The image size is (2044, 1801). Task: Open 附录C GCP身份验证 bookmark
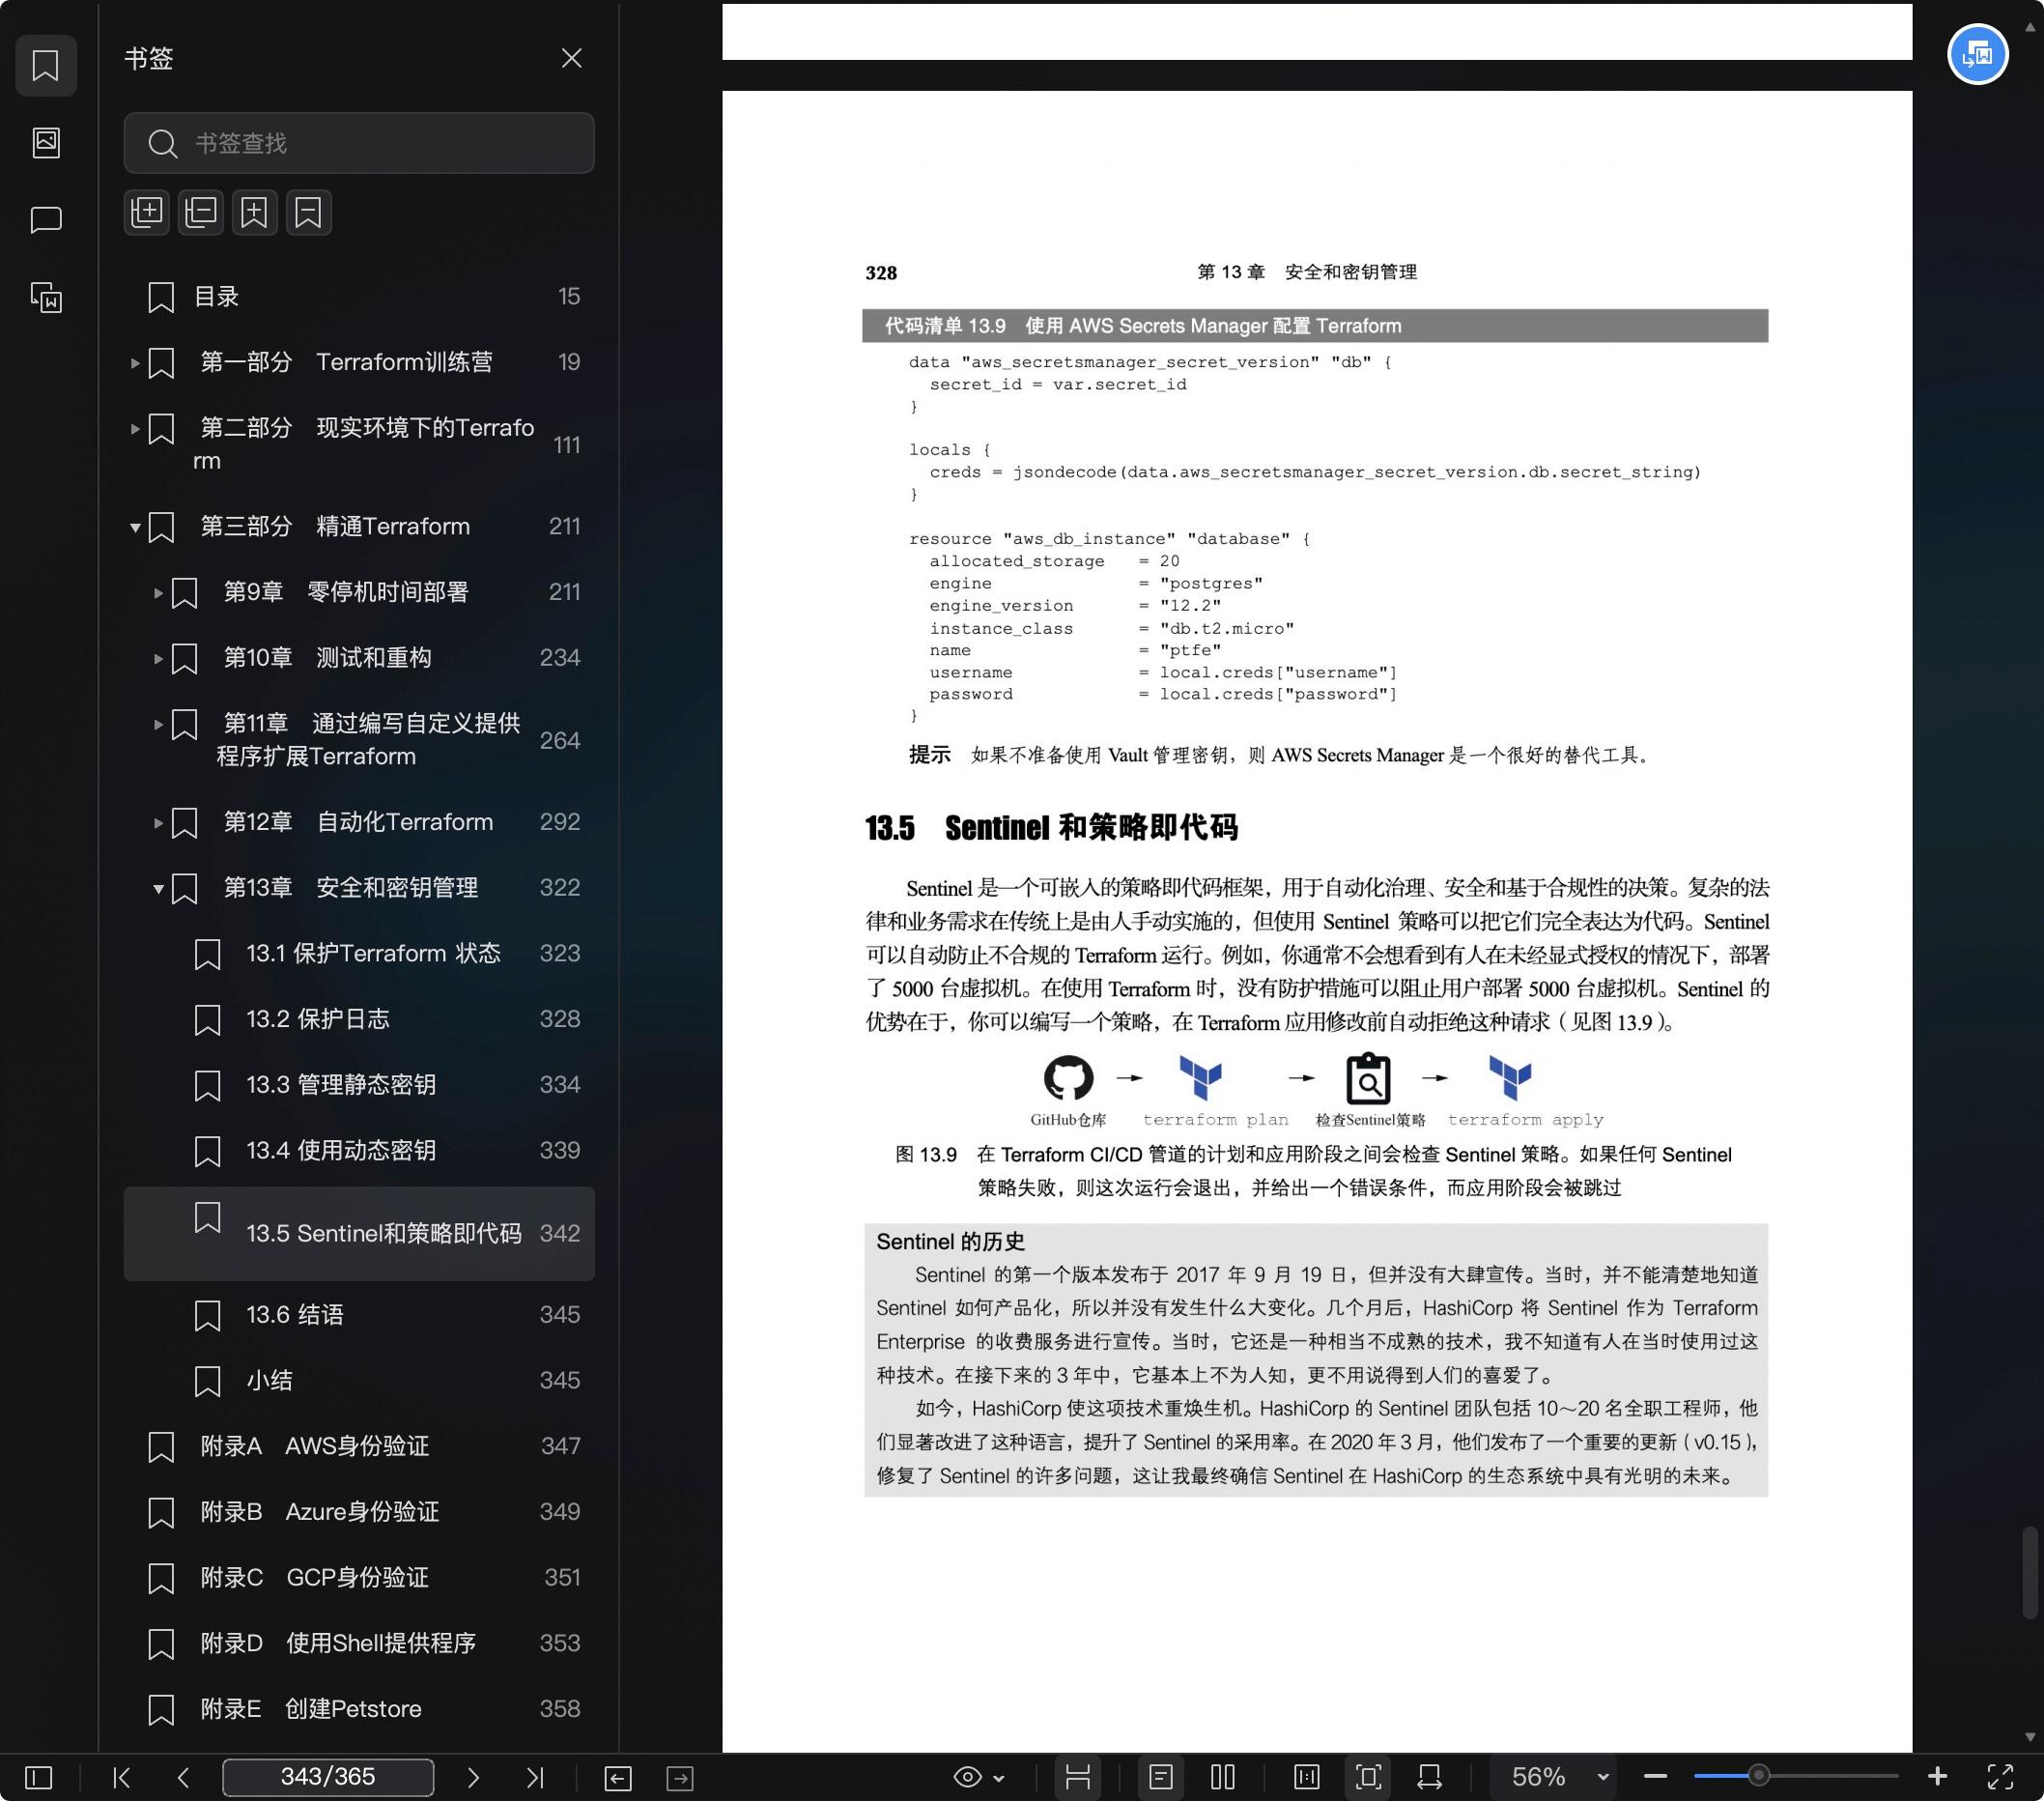[359, 1578]
